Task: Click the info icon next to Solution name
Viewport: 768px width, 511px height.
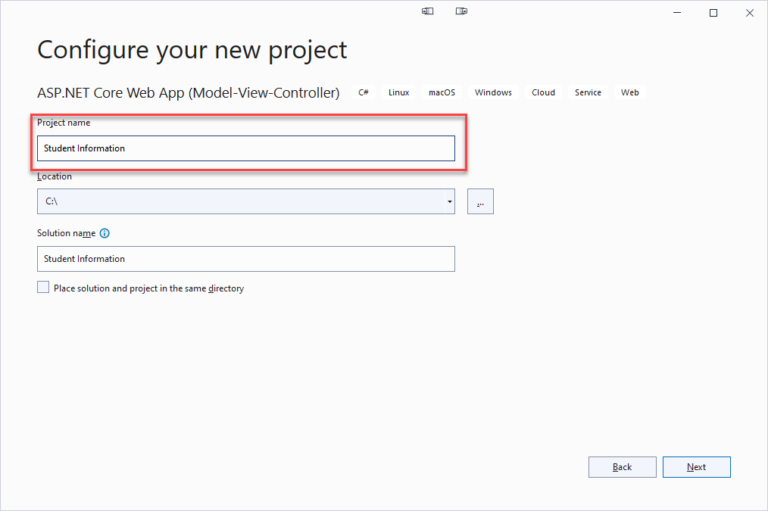Action: pos(104,233)
